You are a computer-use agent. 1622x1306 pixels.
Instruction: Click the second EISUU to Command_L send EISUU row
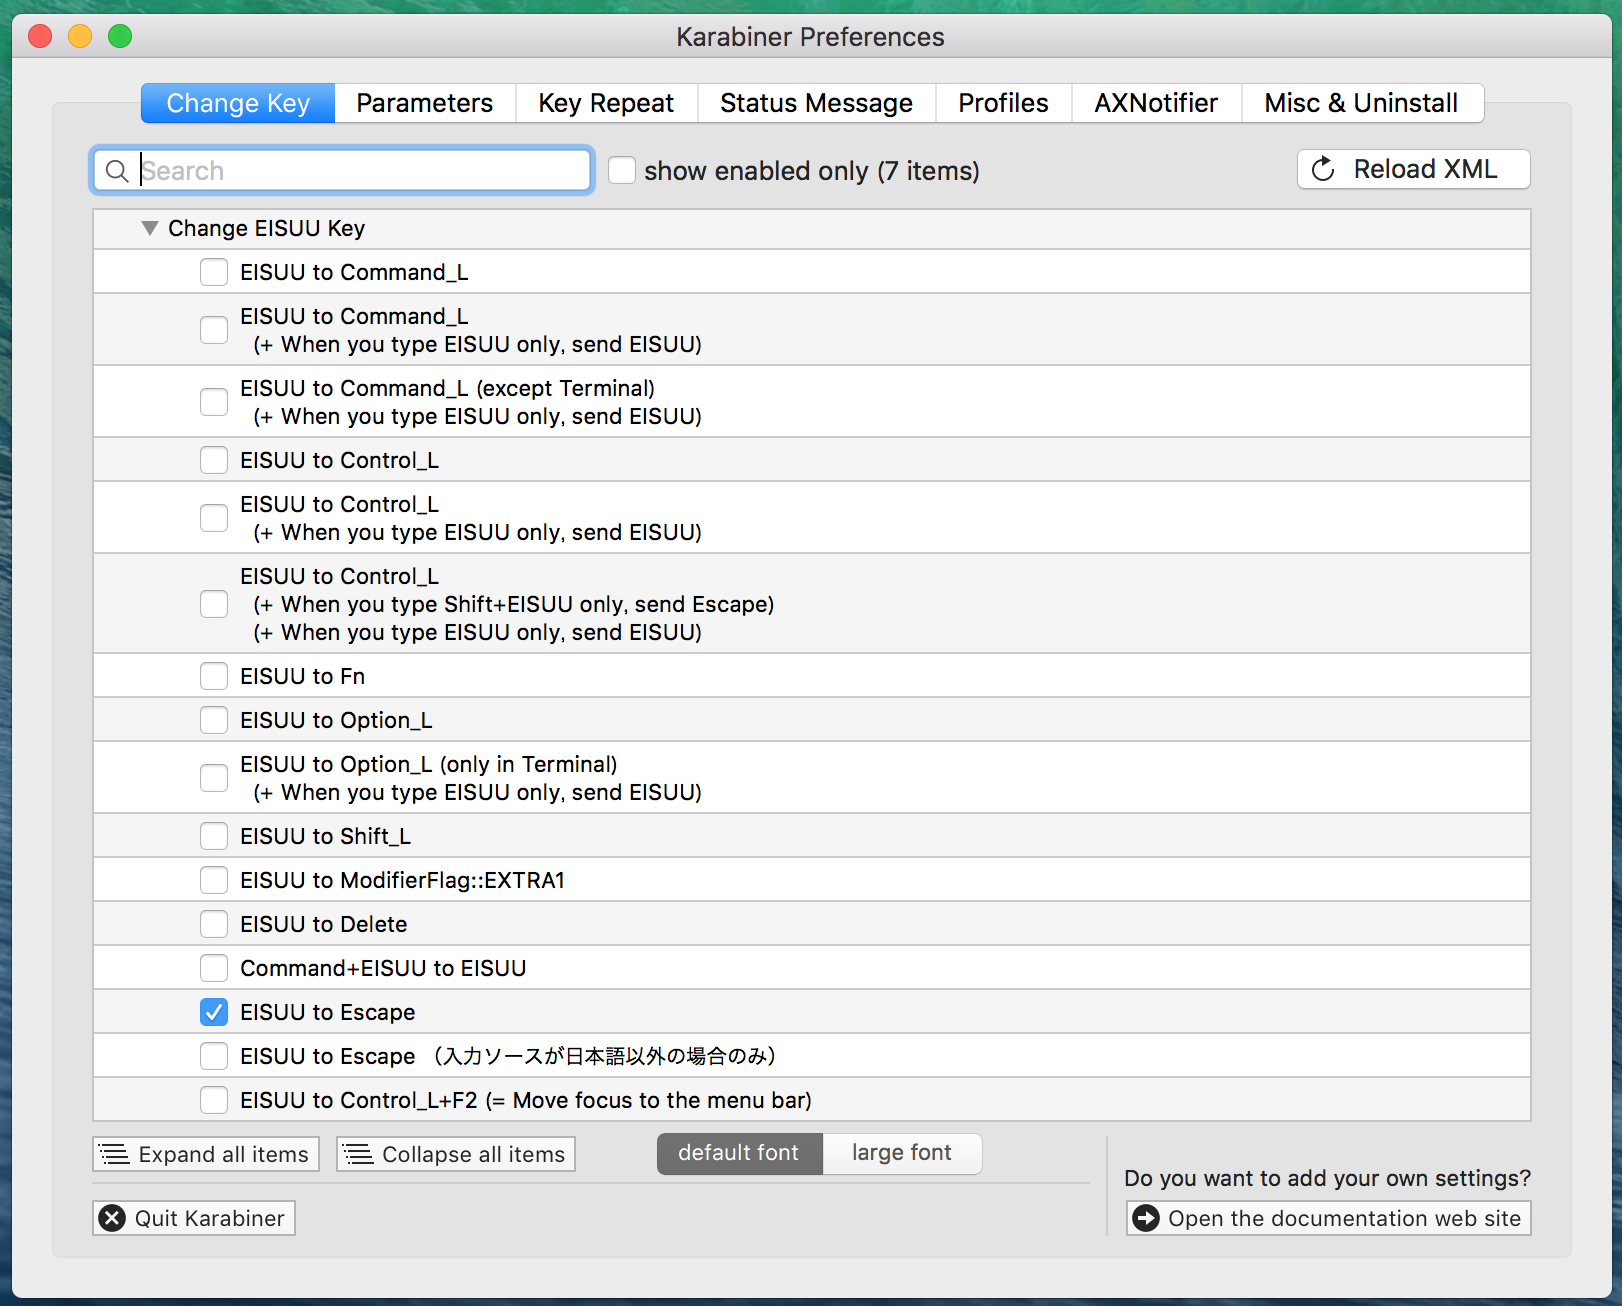pos(812,330)
